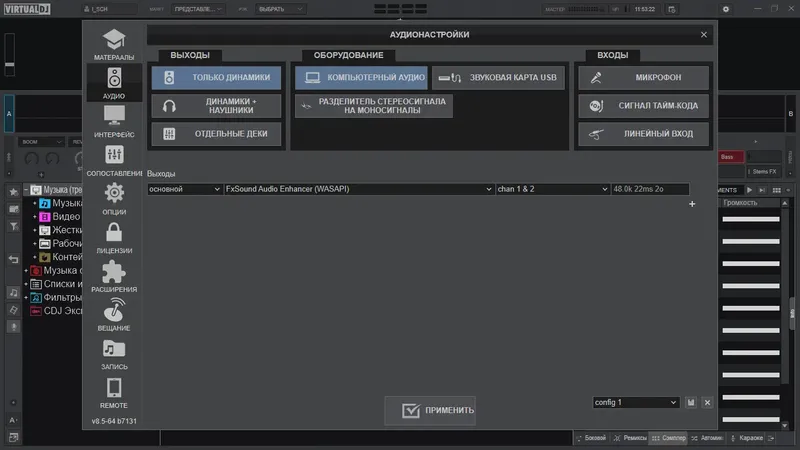Viewport: 800px width, 450px height.
Task: Click the 48.0k 22ms latency field
Action: (651, 189)
